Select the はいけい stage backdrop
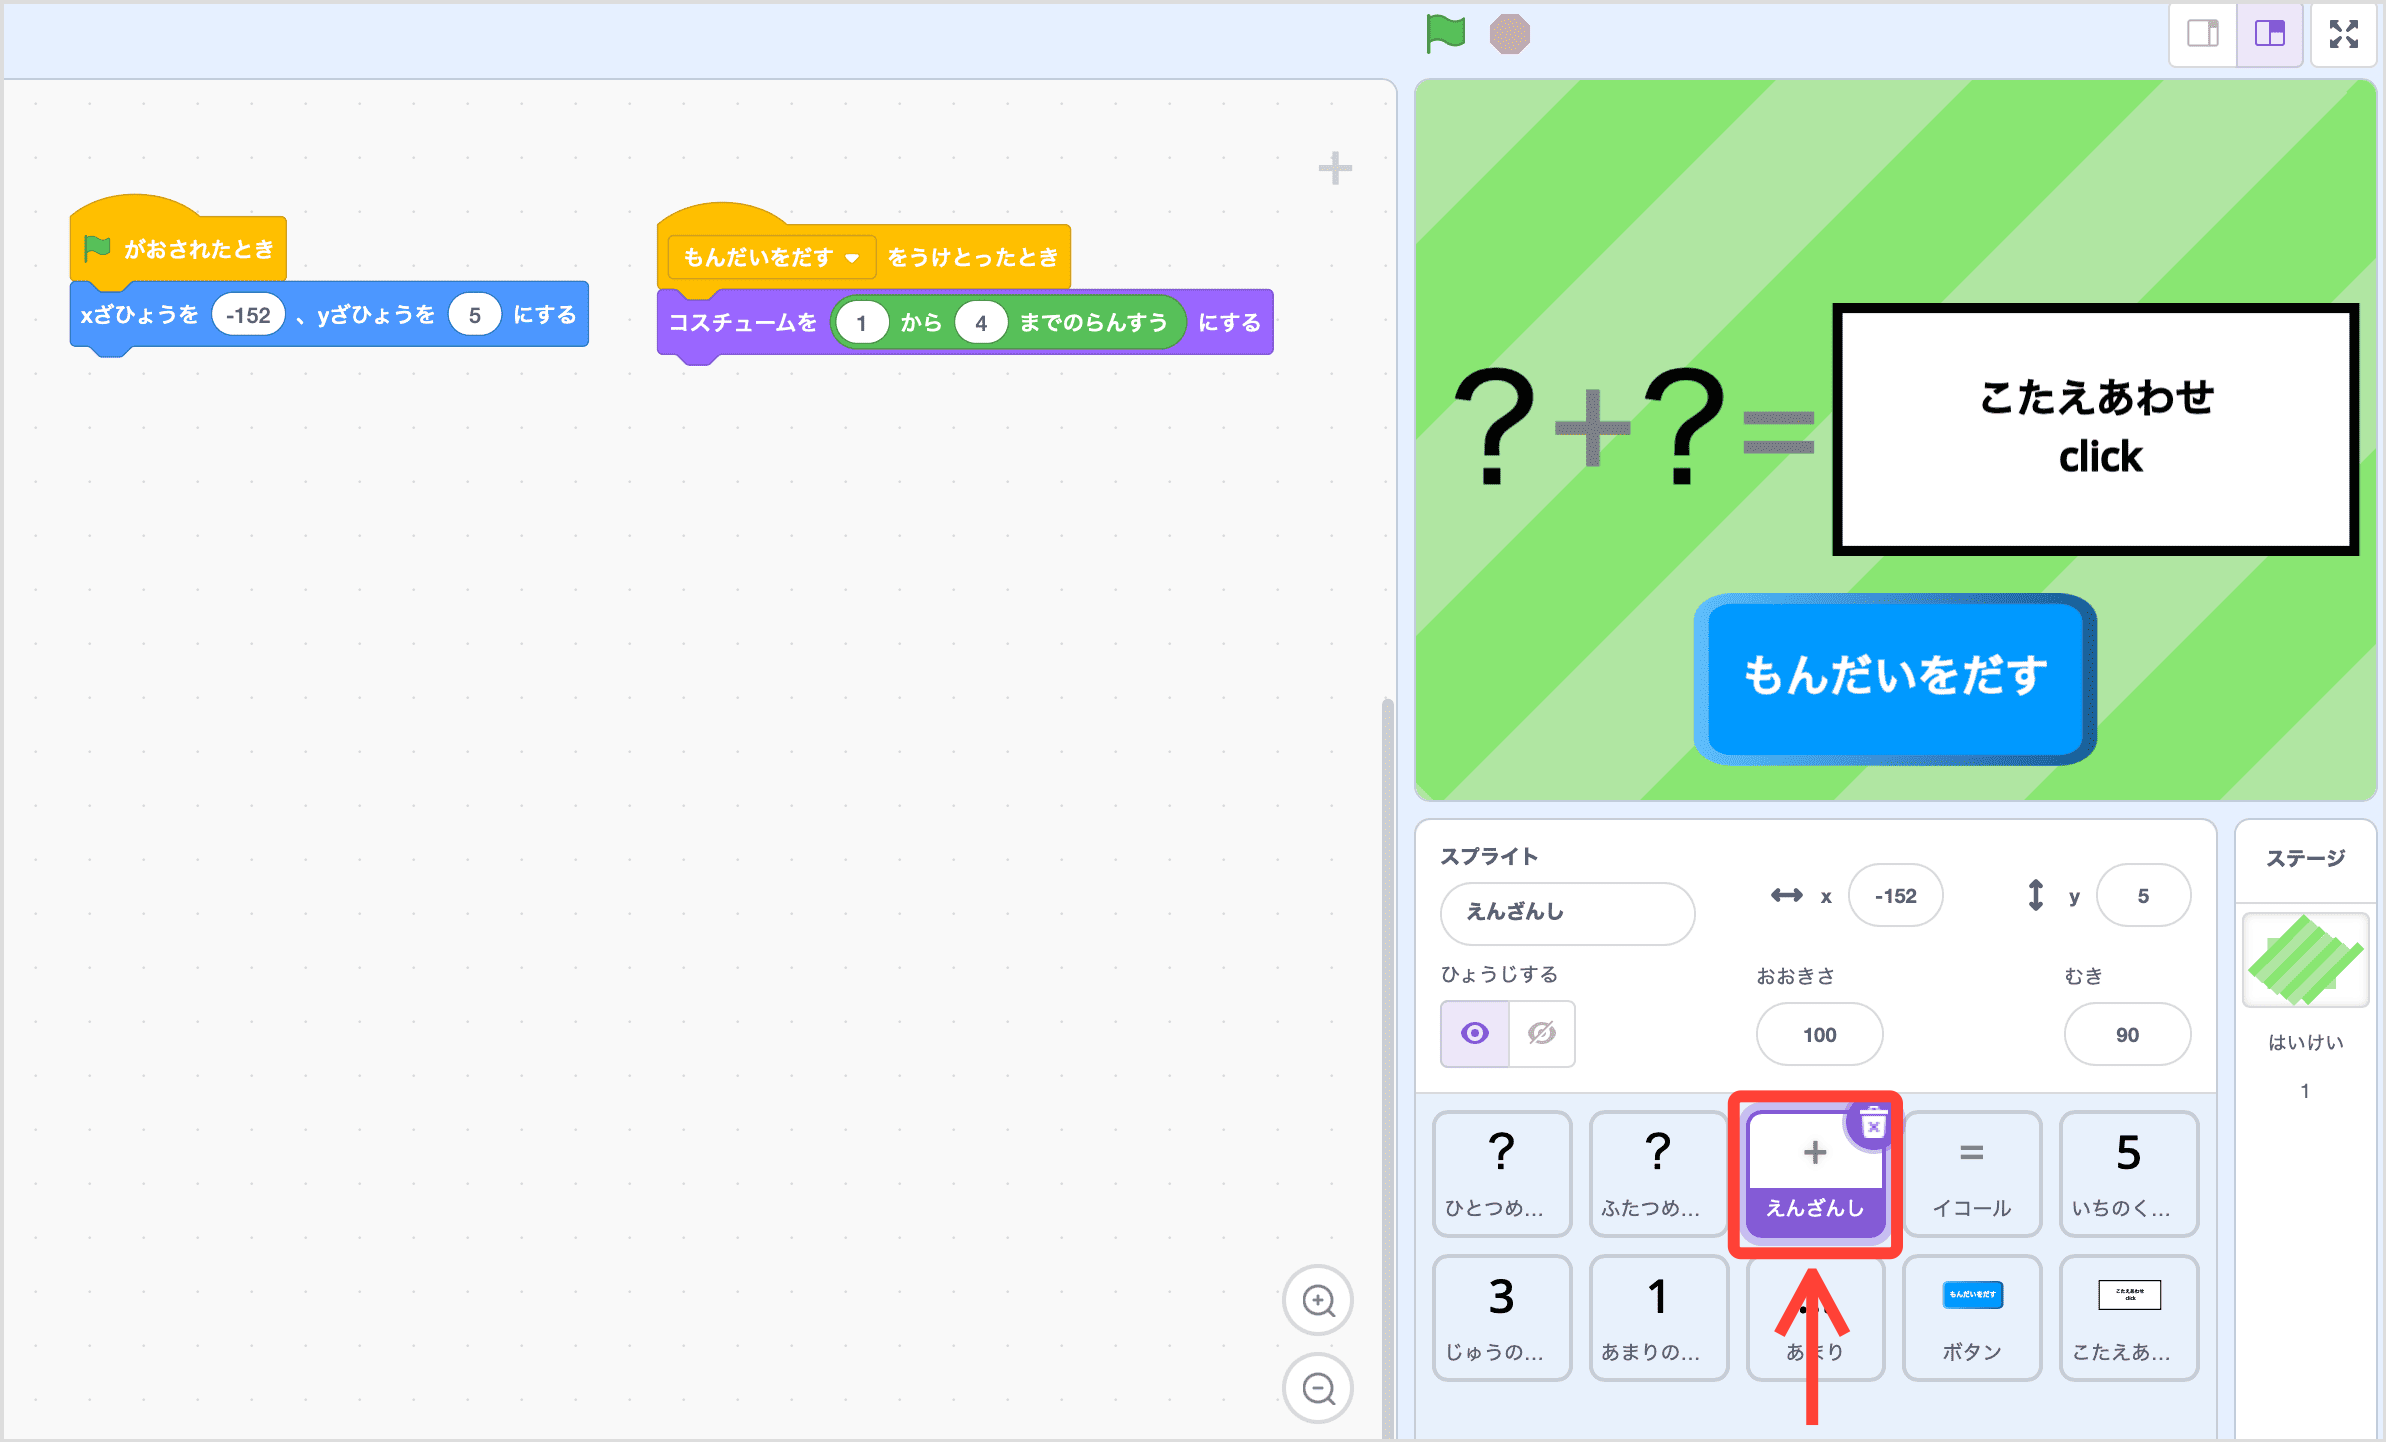 coord(2305,960)
